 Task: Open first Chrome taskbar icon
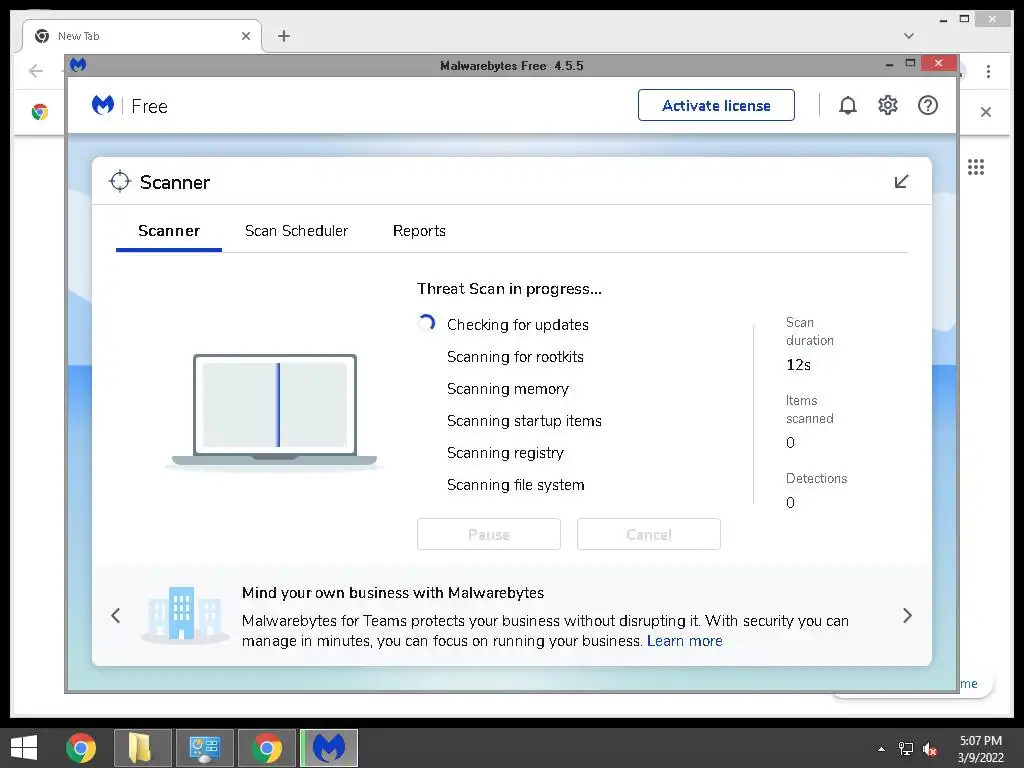coord(81,748)
